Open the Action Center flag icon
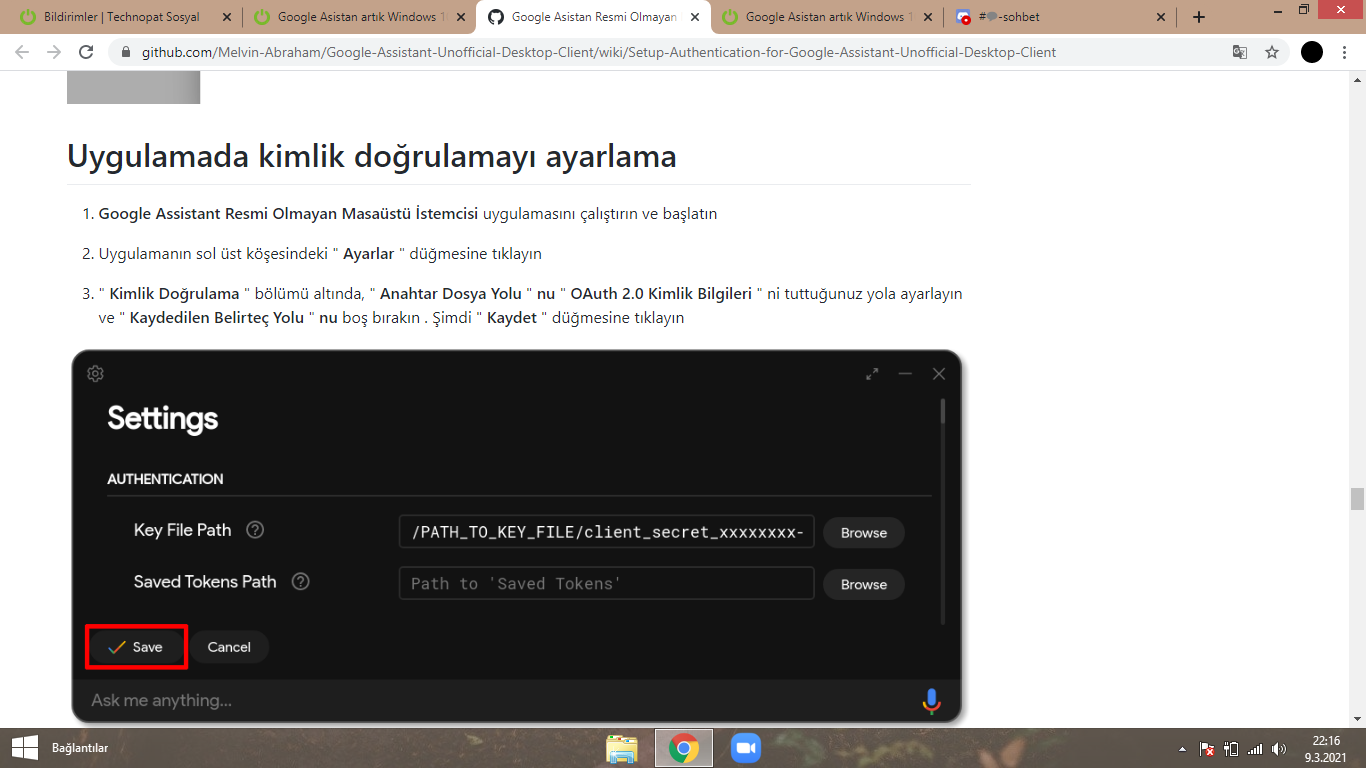This screenshot has width=1366, height=768. point(1207,749)
